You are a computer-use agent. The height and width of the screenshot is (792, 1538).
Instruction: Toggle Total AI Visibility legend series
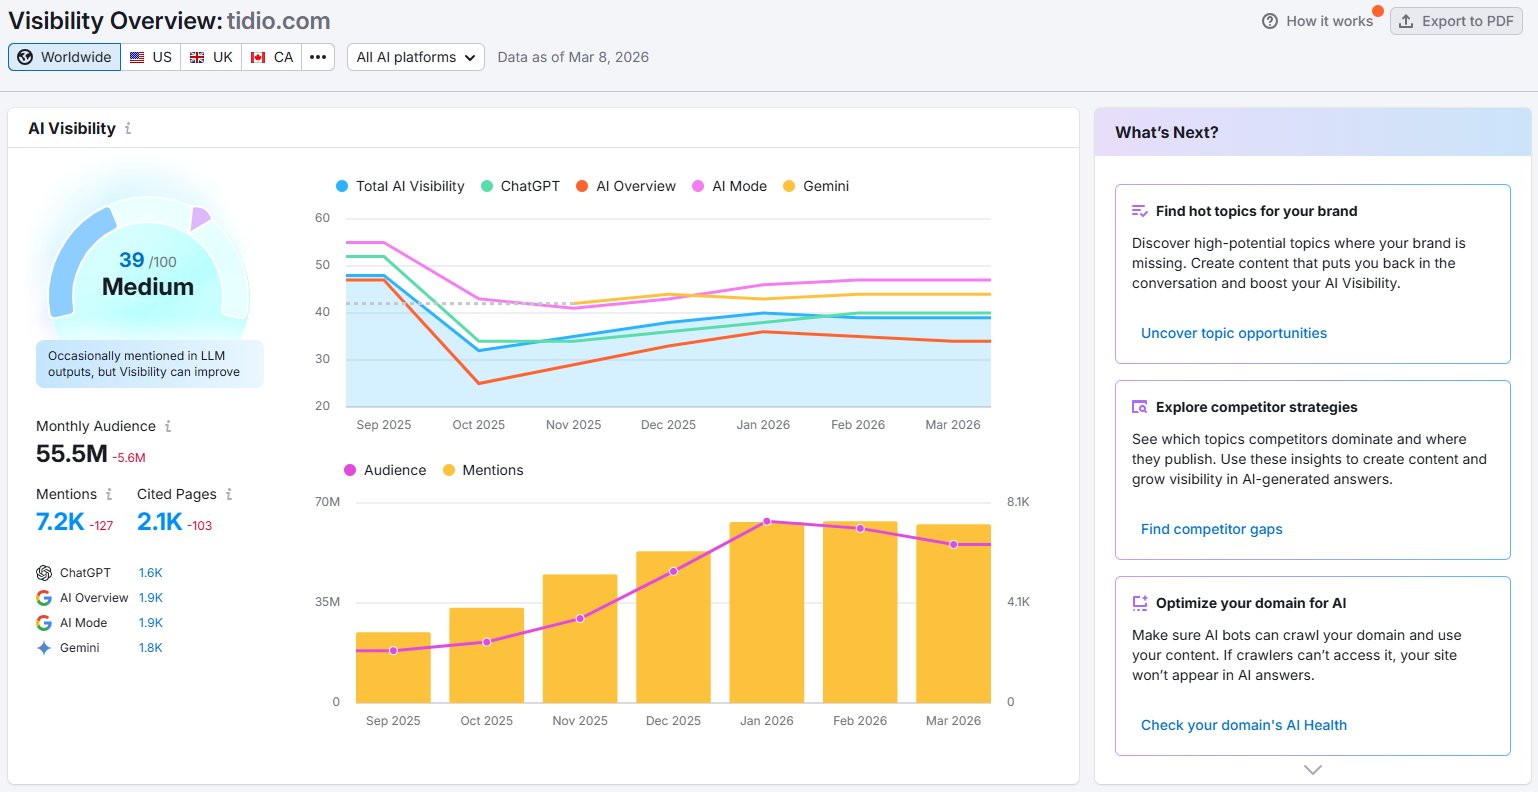coord(400,186)
